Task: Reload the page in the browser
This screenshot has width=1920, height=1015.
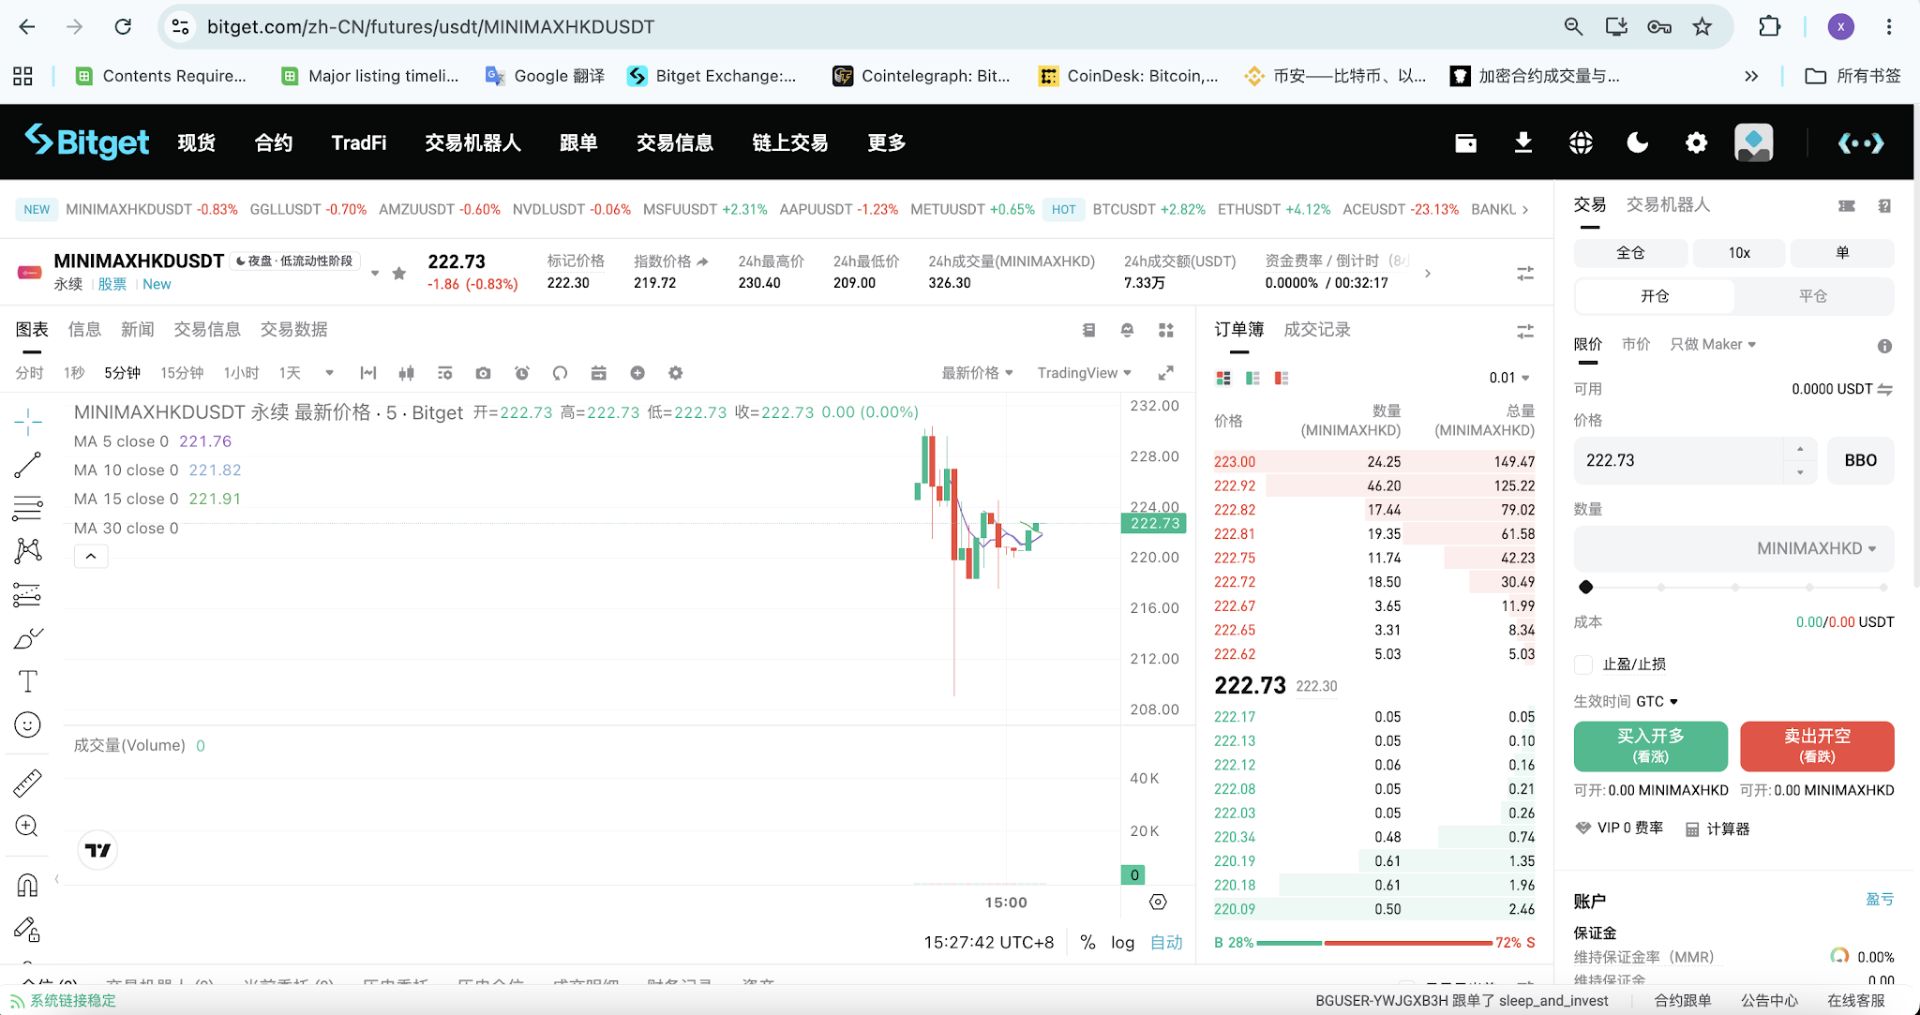Action: click(123, 27)
